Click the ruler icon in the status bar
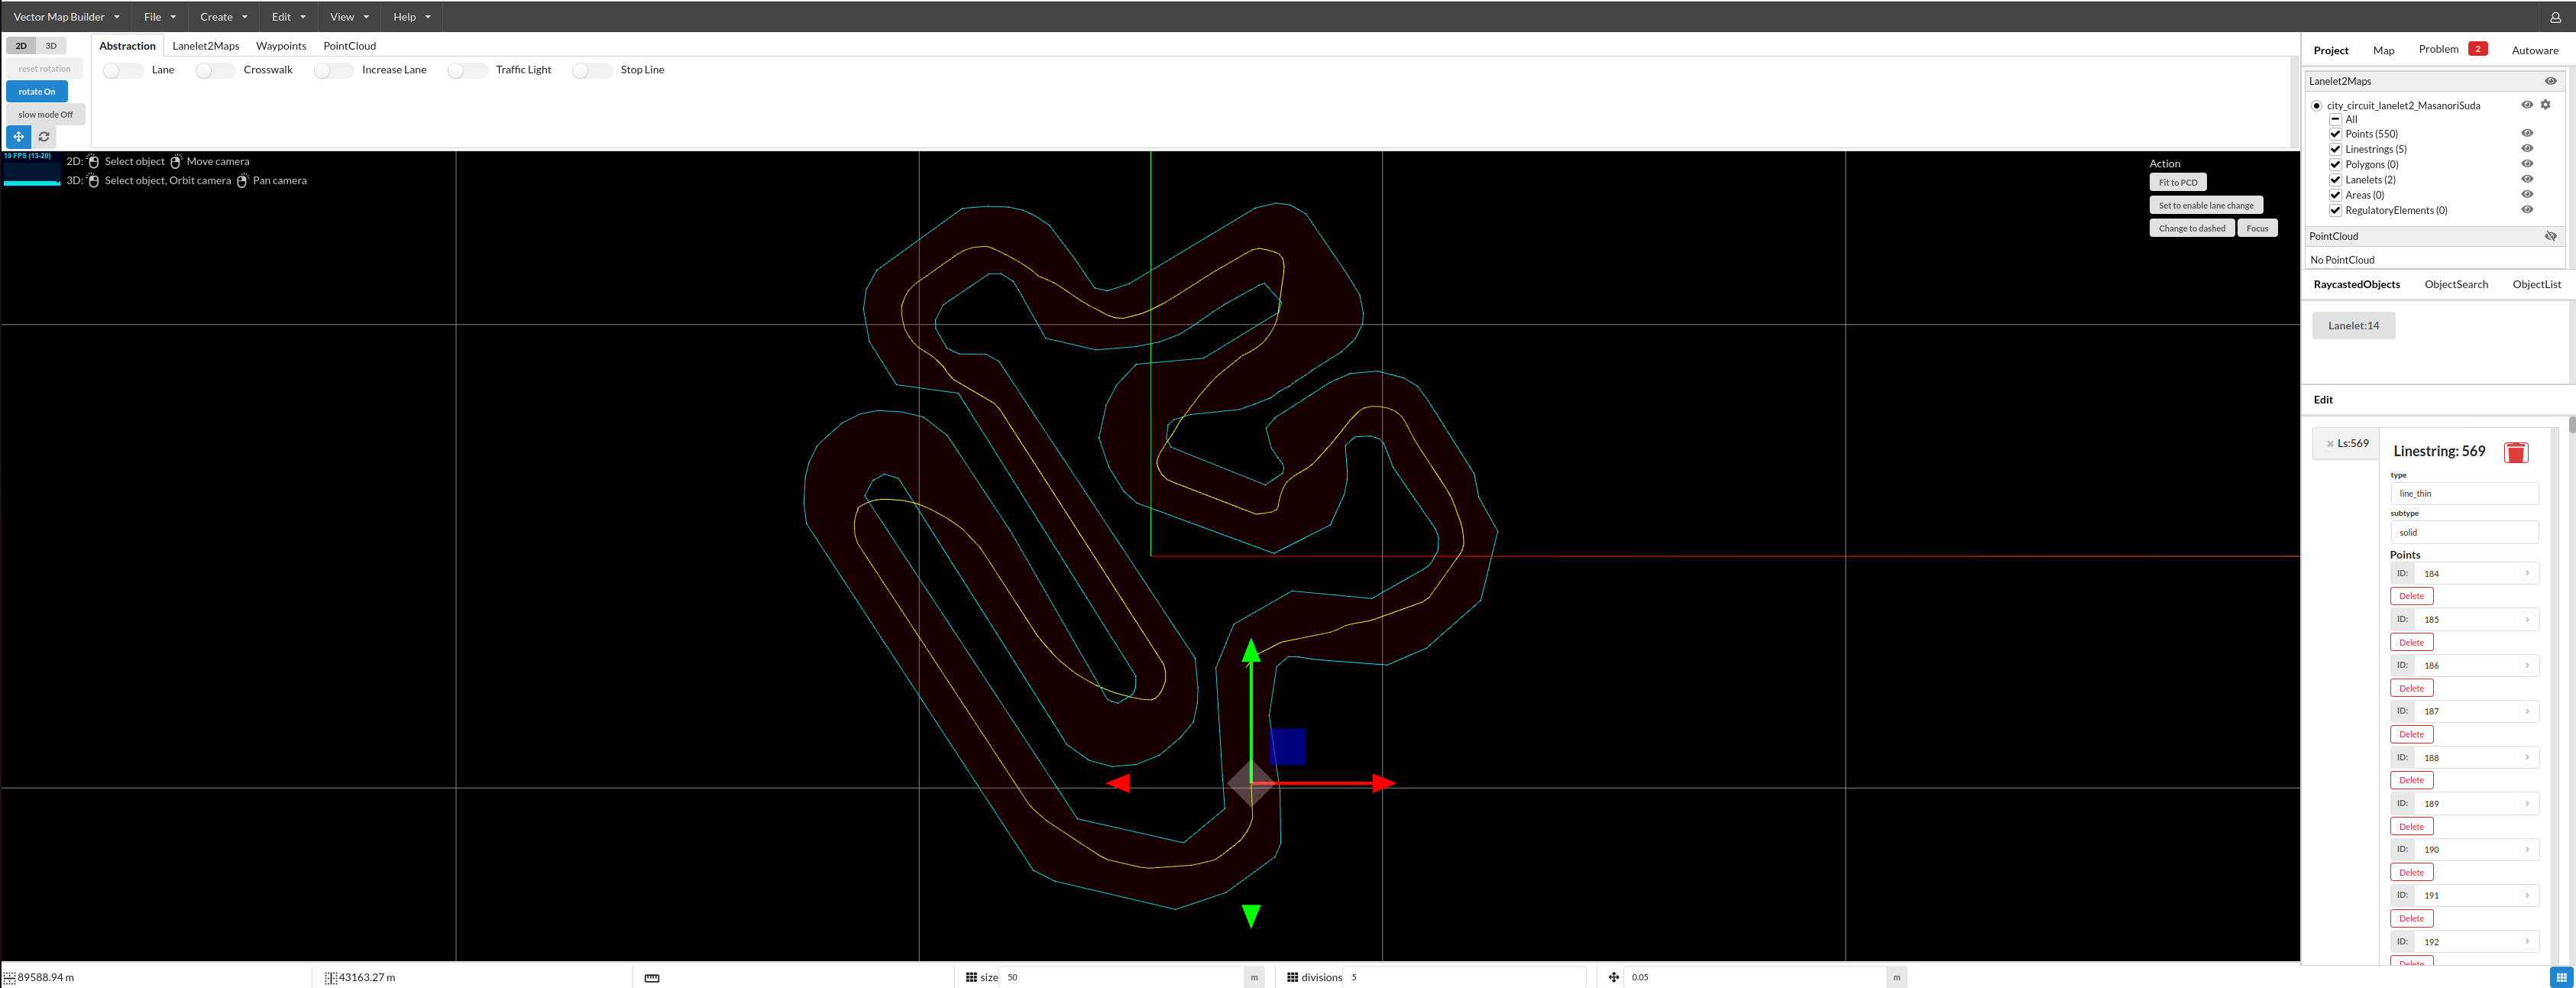 click(x=651, y=977)
